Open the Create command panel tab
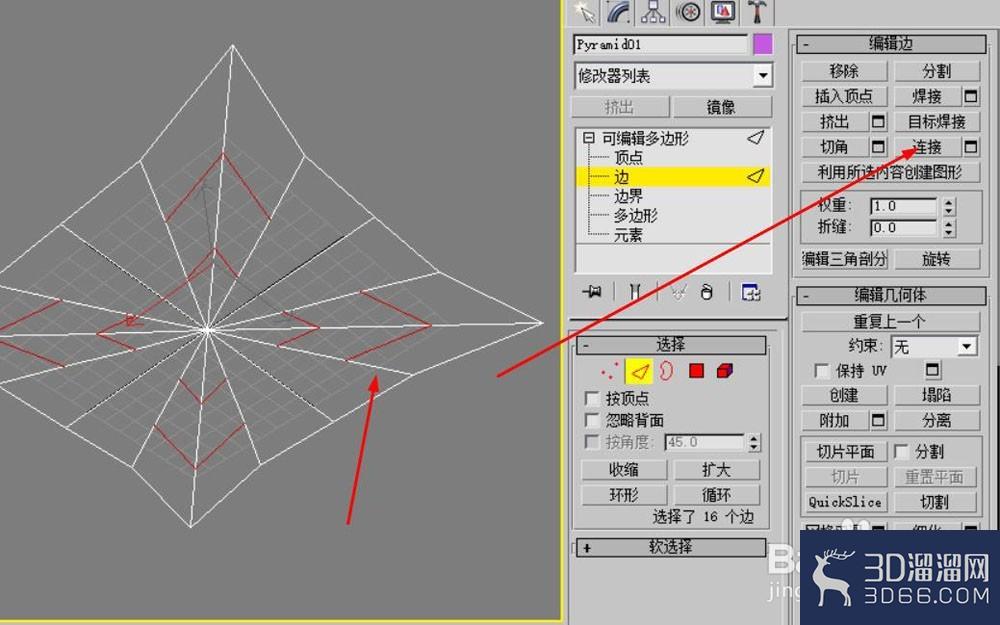The image size is (1000, 625). (x=584, y=12)
